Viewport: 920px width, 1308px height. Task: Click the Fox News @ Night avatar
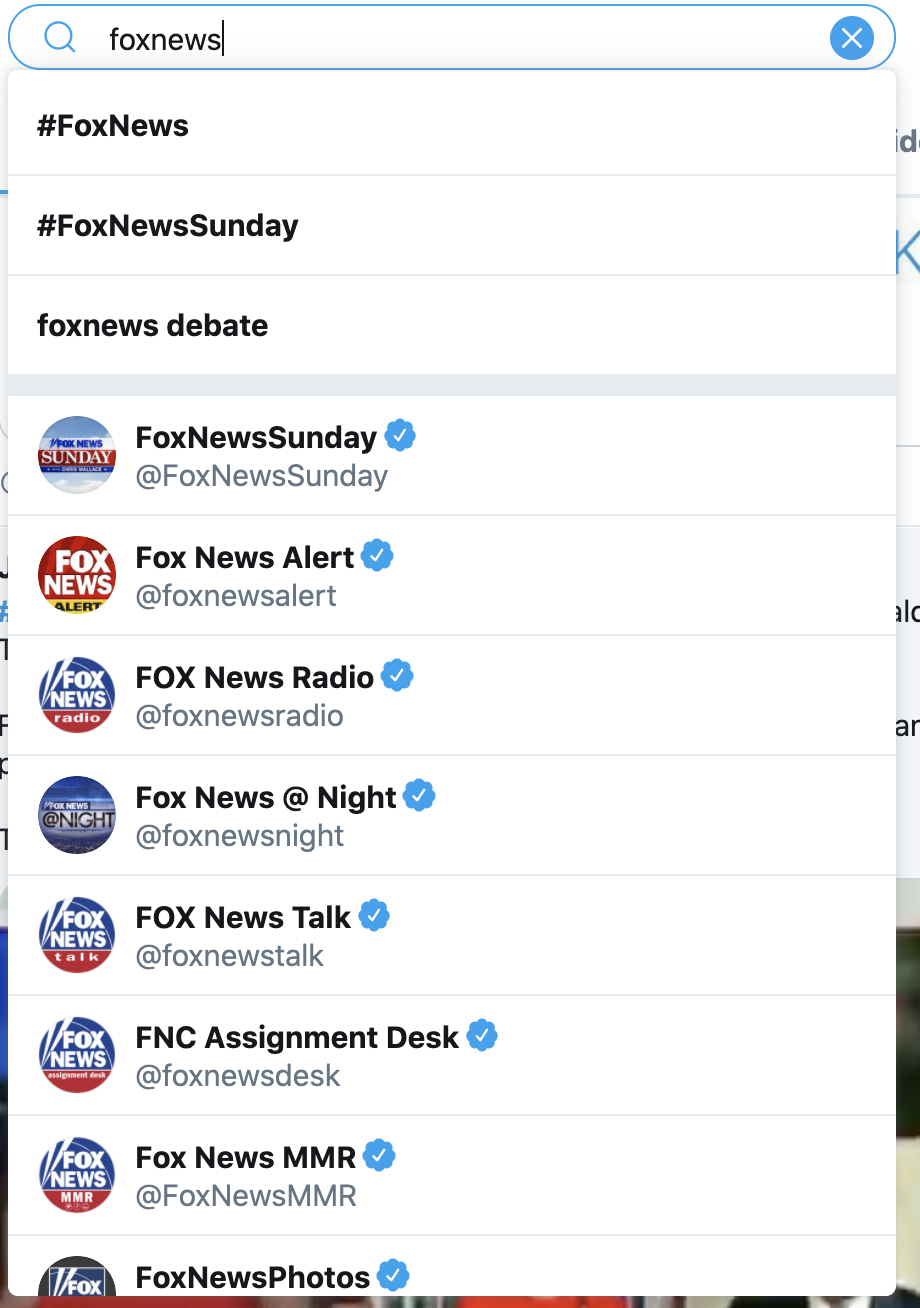77,815
